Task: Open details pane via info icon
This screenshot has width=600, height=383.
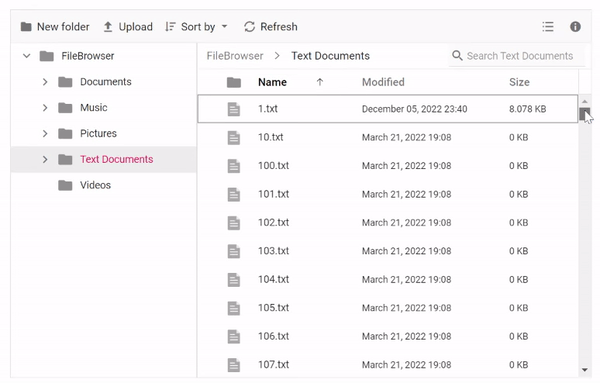Action: click(x=575, y=27)
